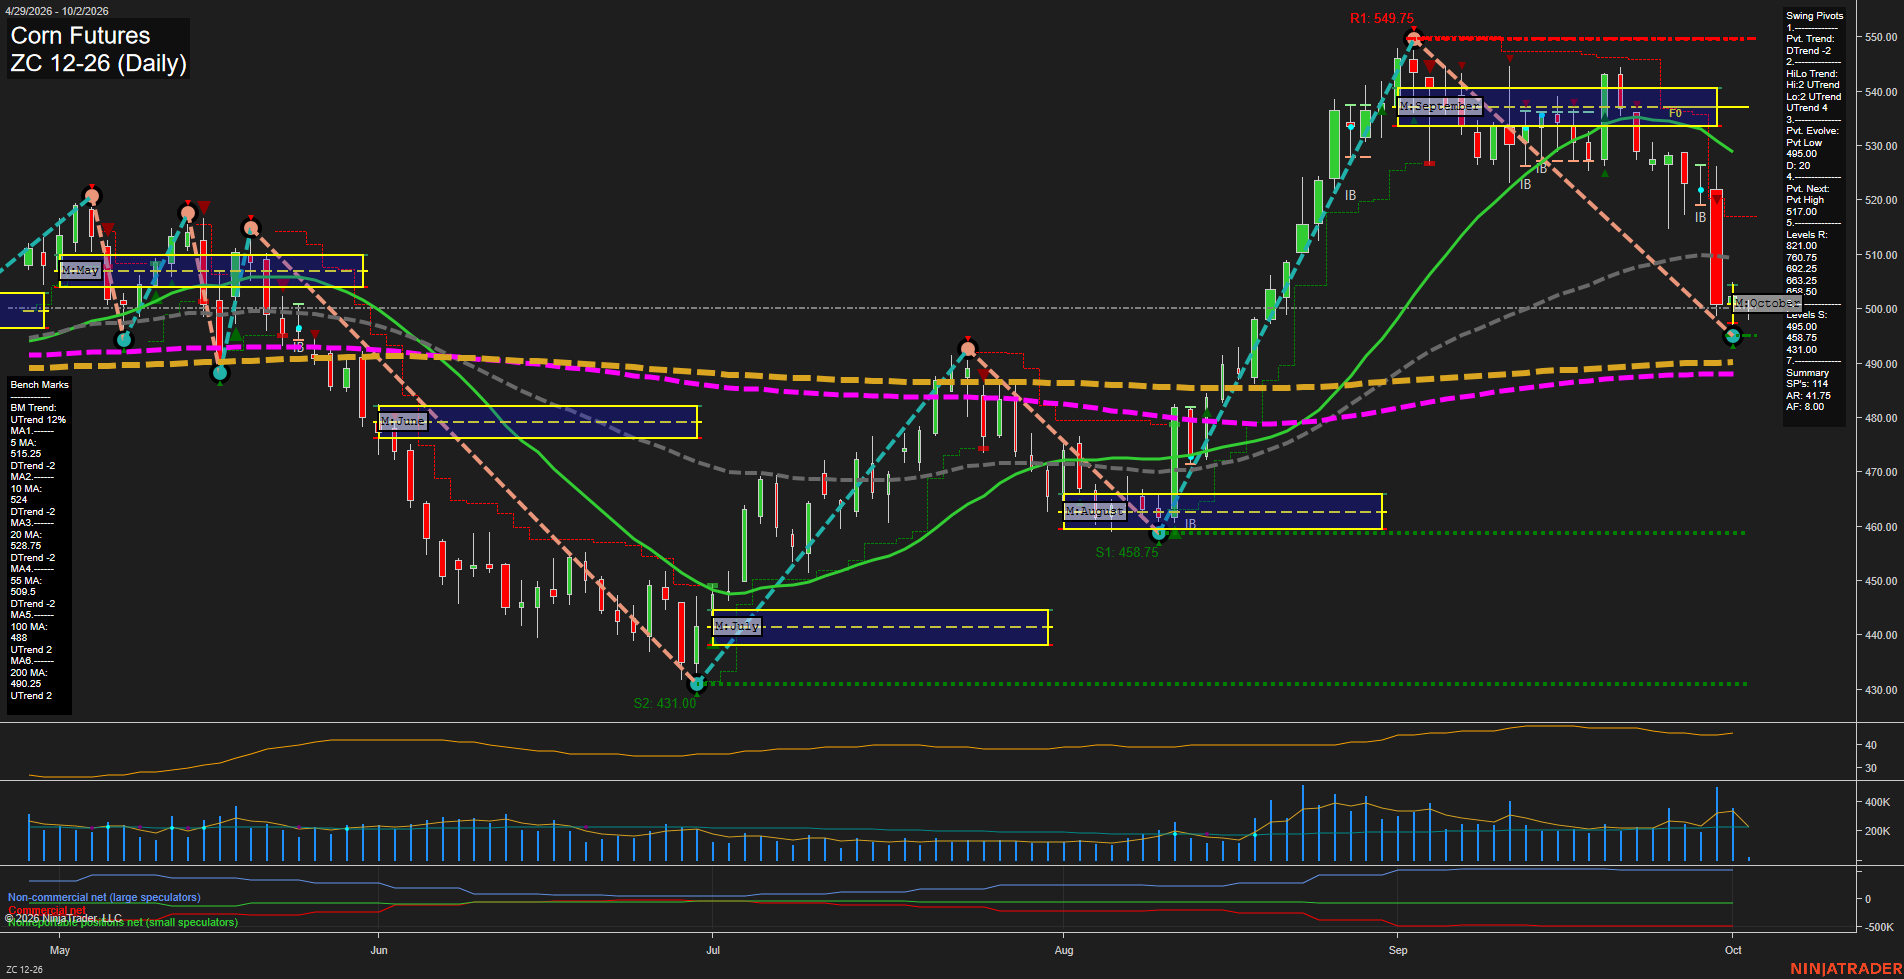Click the 550.00 price axis label
The image size is (1904, 979).
(1881, 37)
